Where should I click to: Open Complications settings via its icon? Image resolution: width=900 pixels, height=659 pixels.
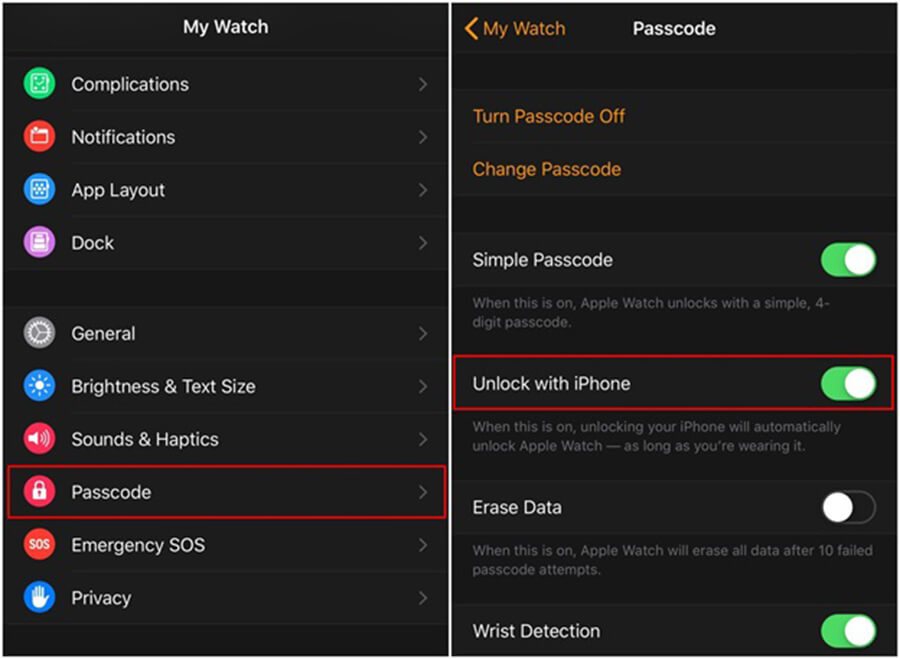click(x=38, y=84)
